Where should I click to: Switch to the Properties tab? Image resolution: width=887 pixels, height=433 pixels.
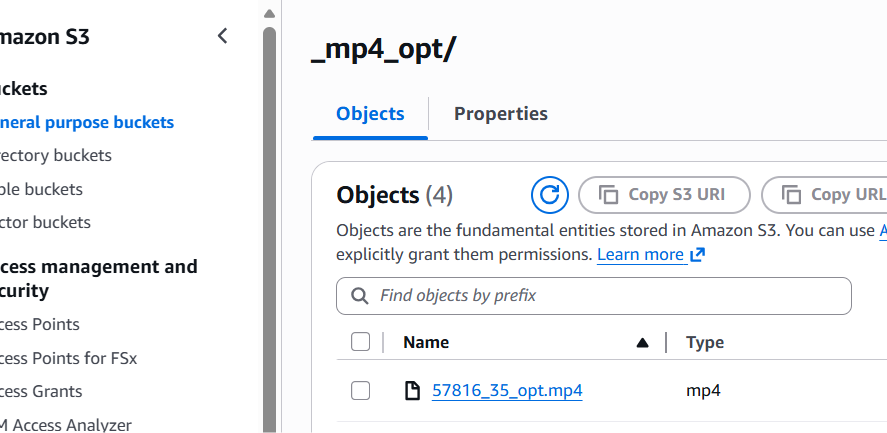tap(501, 114)
